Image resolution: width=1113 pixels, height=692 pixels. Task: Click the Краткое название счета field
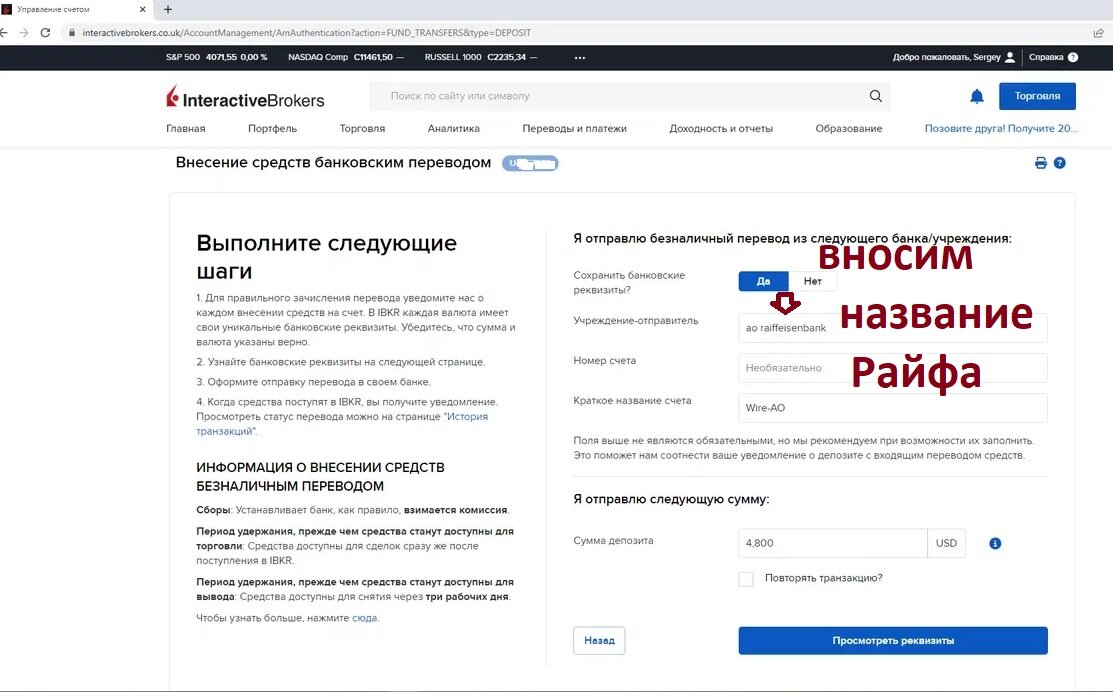click(x=893, y=408)
